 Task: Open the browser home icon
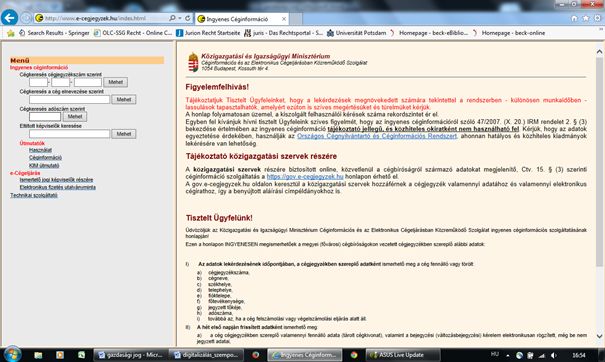574,18
